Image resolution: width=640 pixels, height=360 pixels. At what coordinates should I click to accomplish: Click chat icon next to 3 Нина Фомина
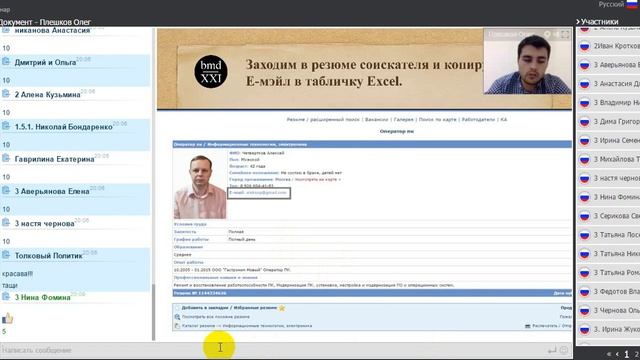click(x=6, y=297)
